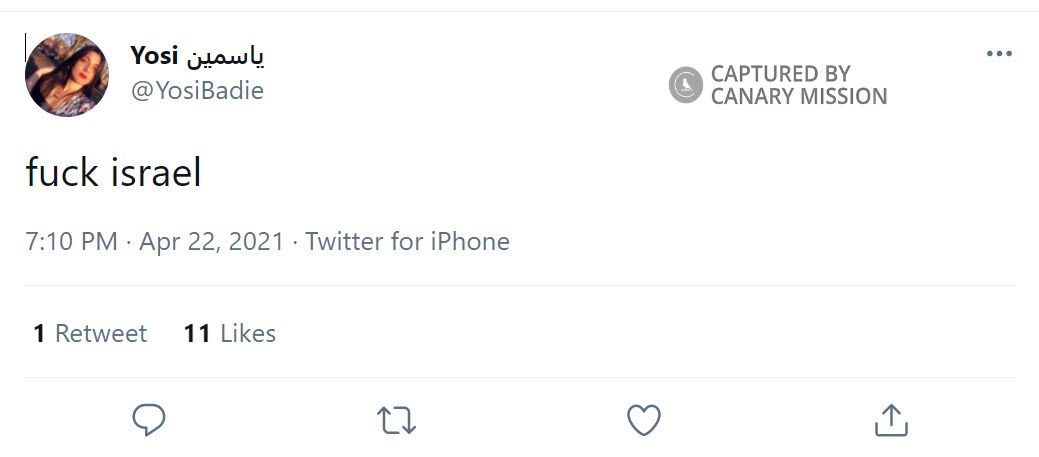Open Yosi's profile avatar picture
The width and height of the screenshot is (1039, 457).
[x=67, y=75]
